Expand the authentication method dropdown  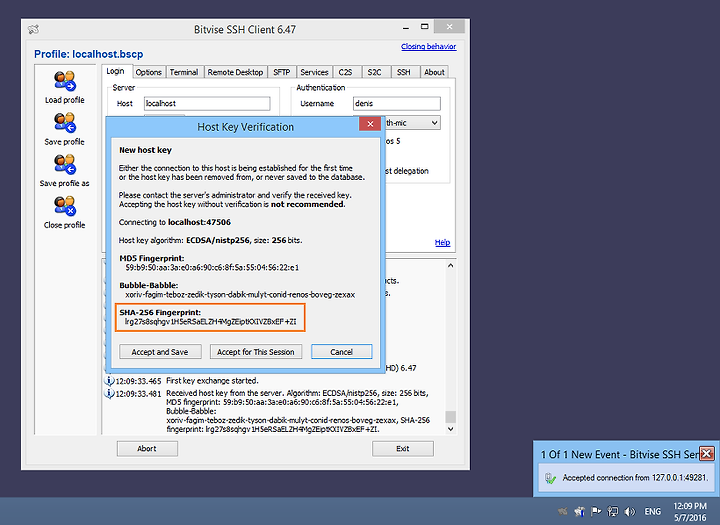pyautogui.click(x=434, y=123)
